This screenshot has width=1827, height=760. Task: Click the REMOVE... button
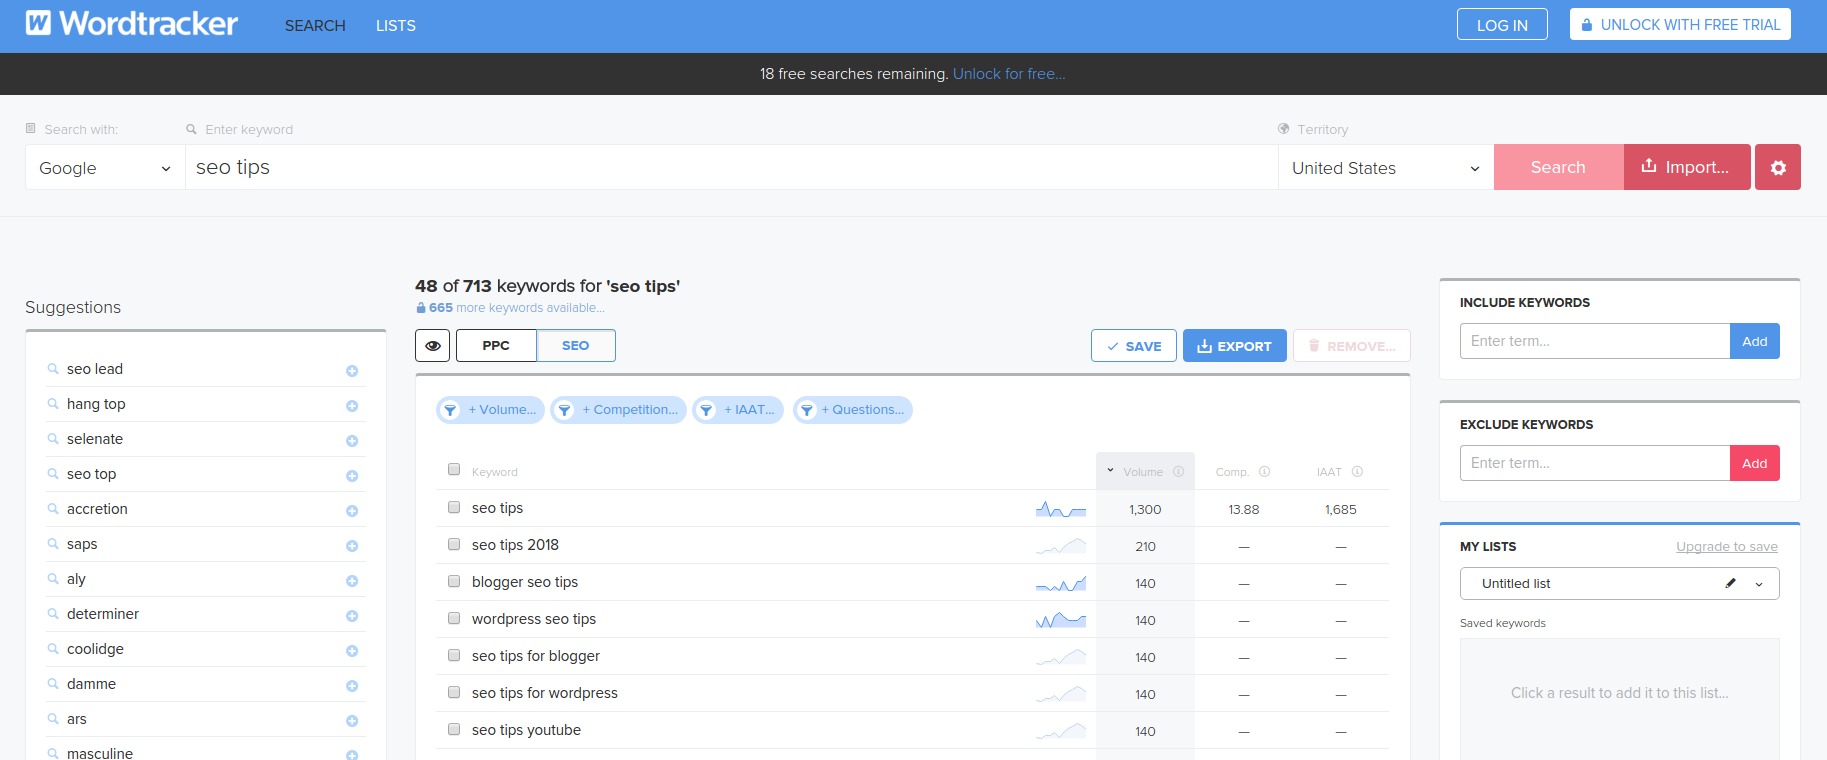click(1352, 346)
